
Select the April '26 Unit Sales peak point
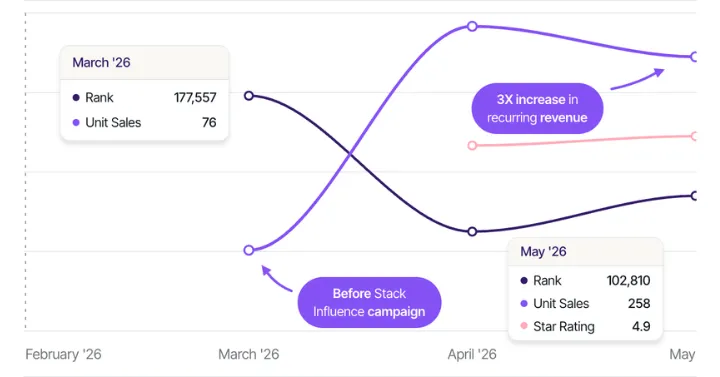coord(472,27)
